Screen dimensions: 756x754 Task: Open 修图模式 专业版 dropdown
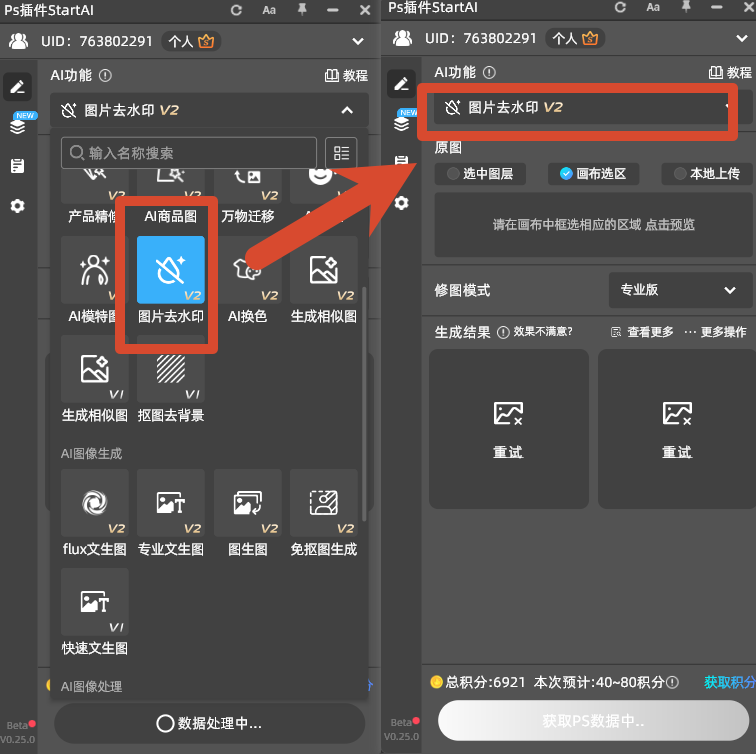click(x=680, y=290)
